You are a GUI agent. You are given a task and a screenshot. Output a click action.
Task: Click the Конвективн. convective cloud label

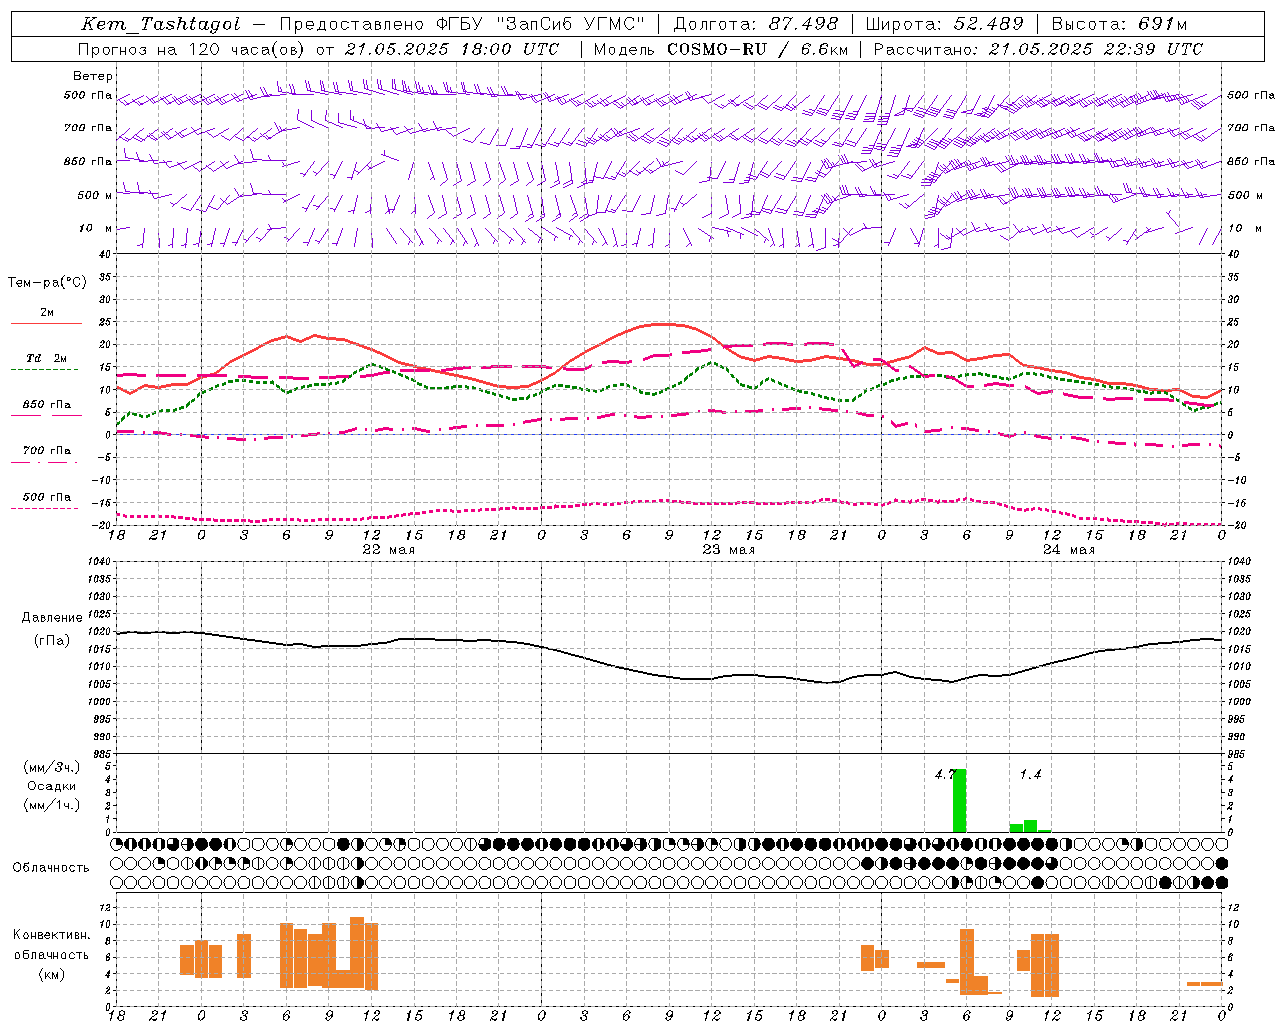[52, 935]
